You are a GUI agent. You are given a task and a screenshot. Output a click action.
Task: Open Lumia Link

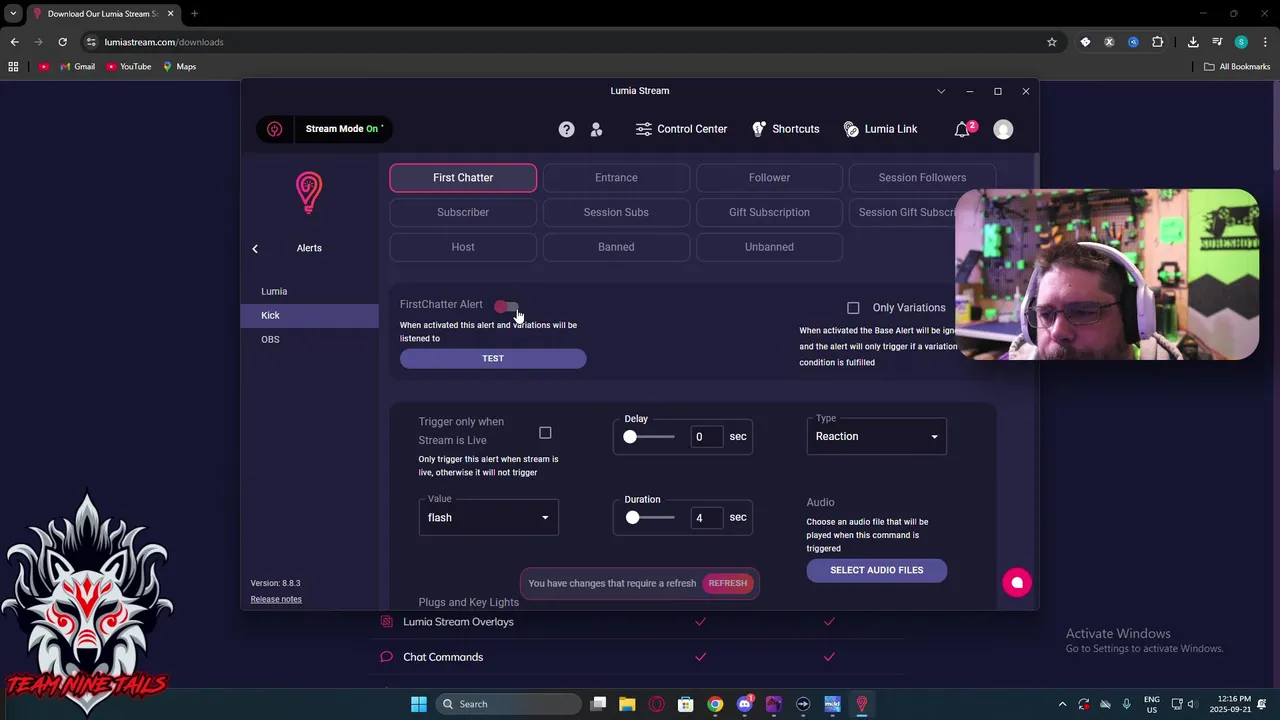pyautogui.click(x=880, y=129)
